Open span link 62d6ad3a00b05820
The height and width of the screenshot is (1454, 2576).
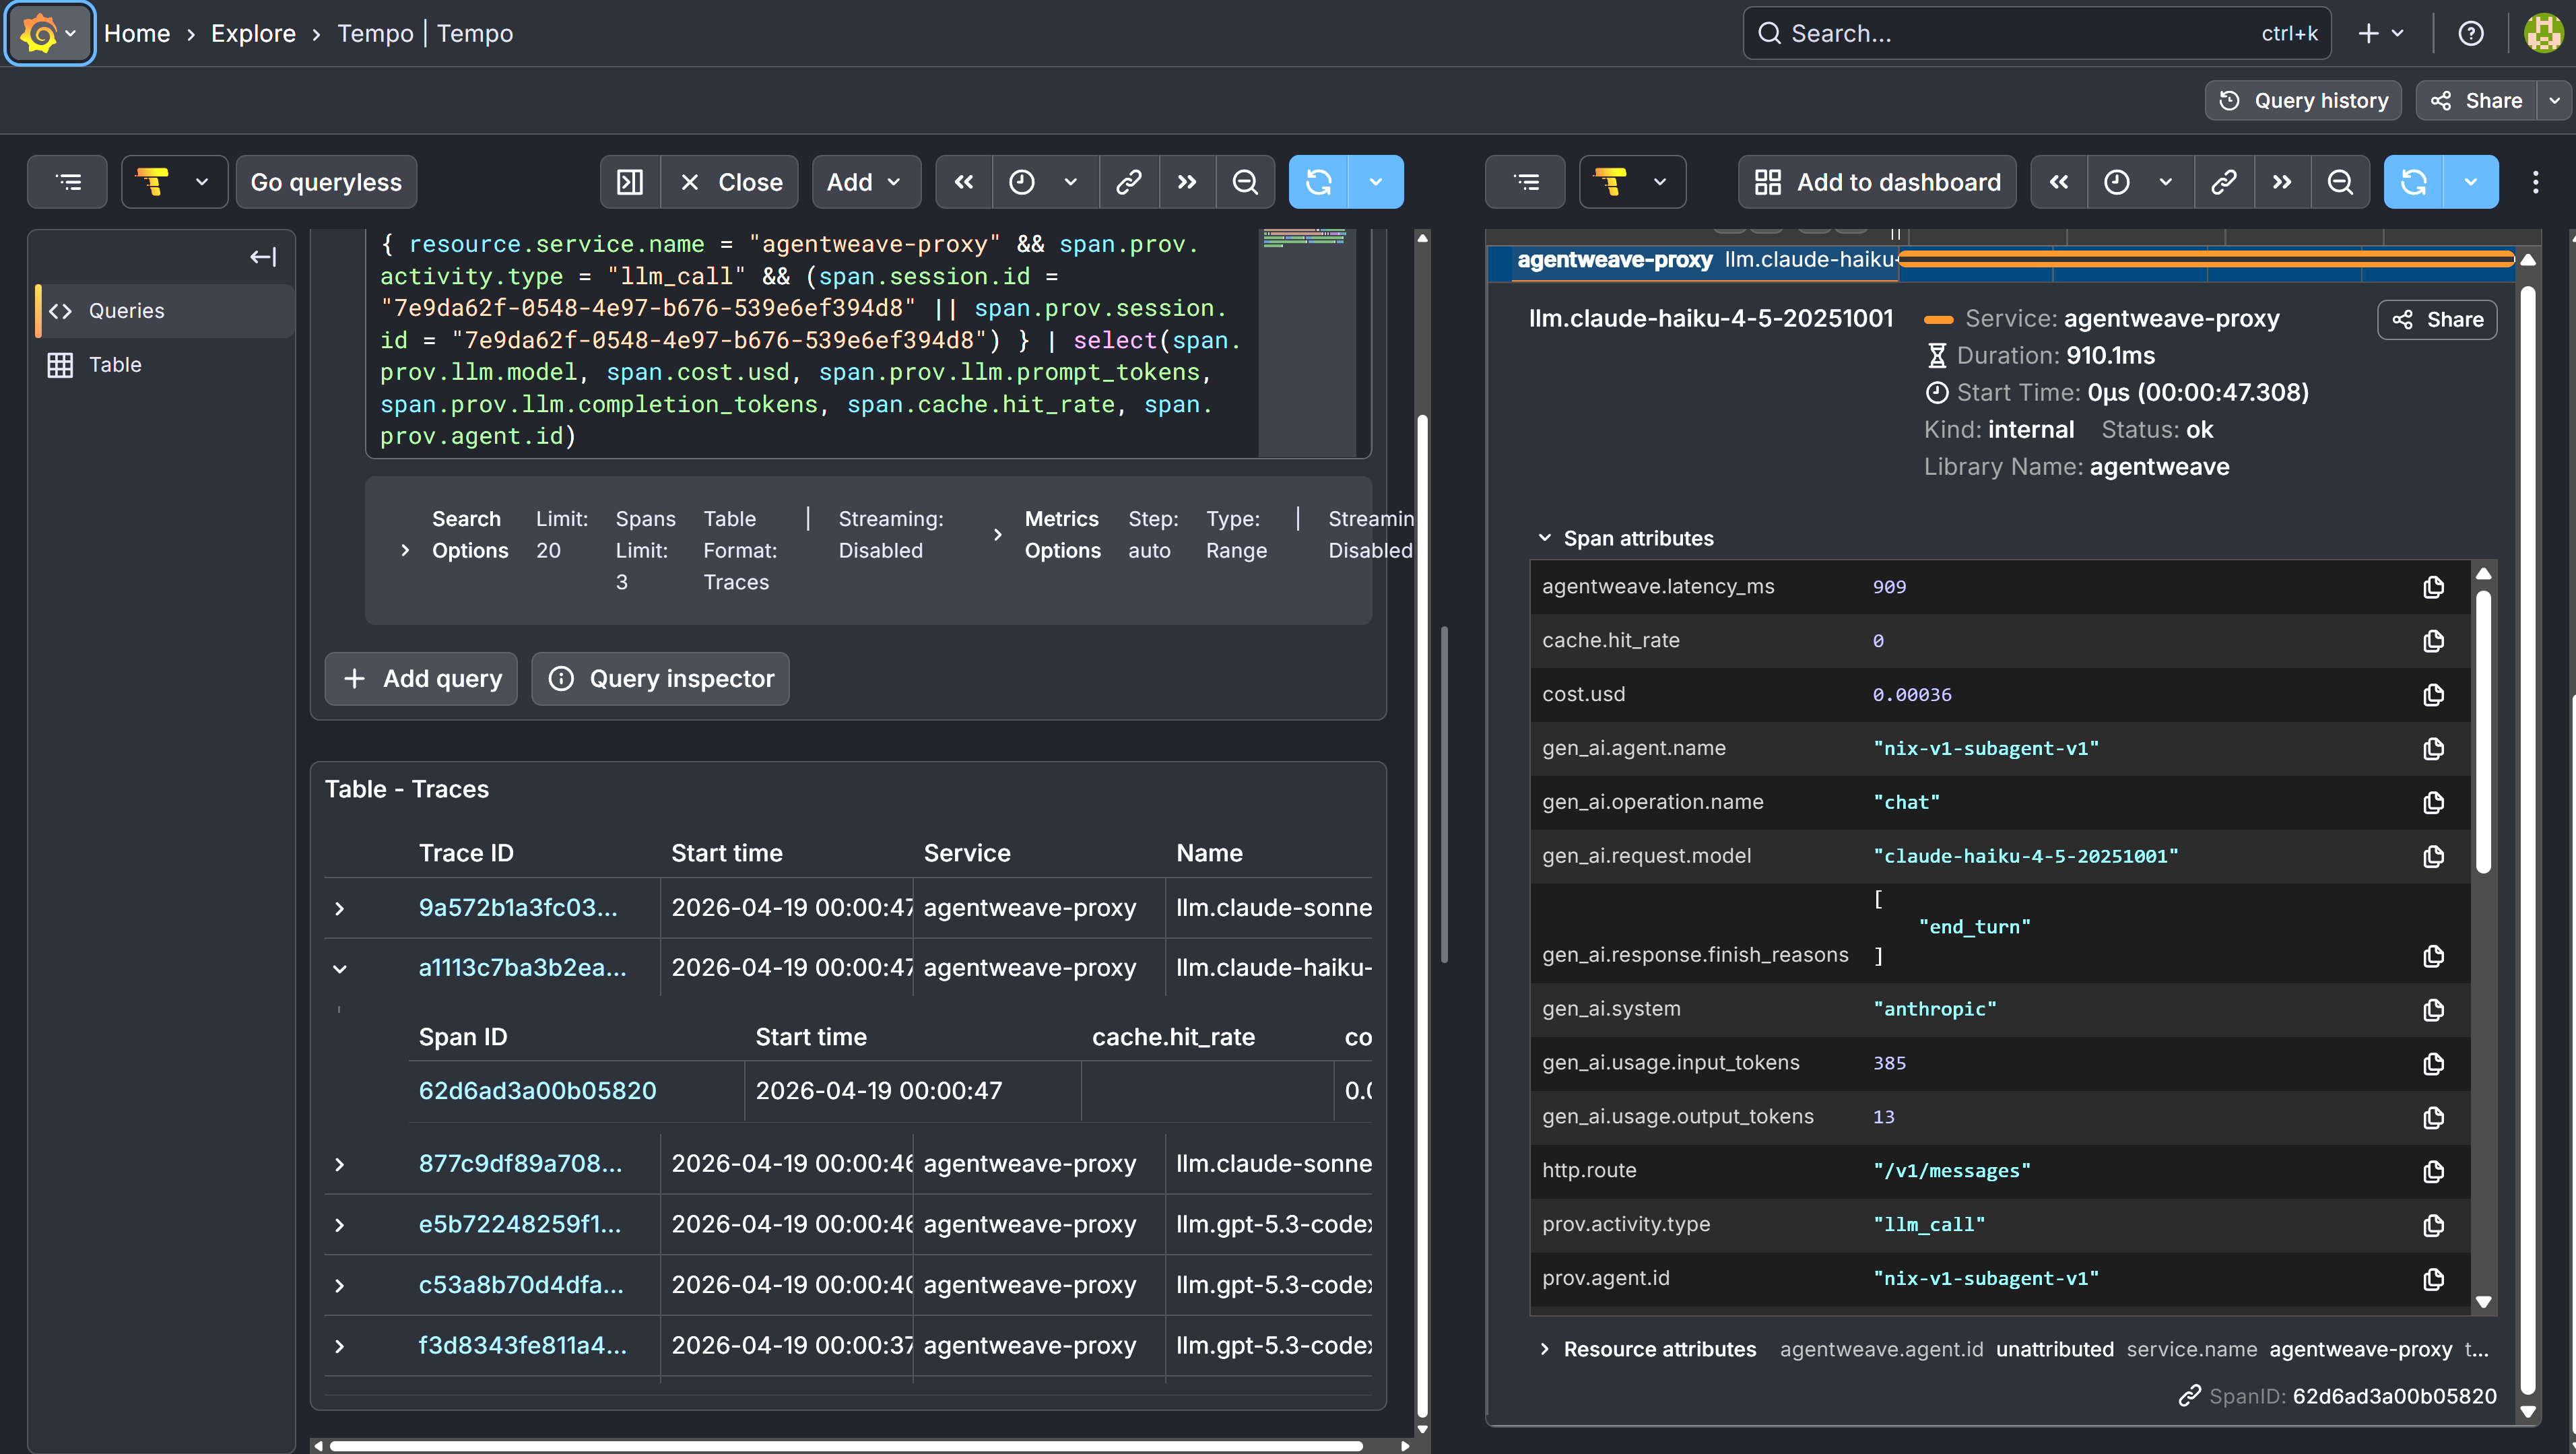coord(537,1091)
